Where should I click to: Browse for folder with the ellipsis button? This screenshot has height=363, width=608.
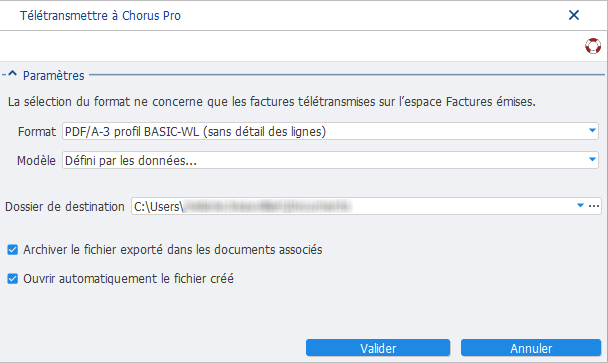594,206
